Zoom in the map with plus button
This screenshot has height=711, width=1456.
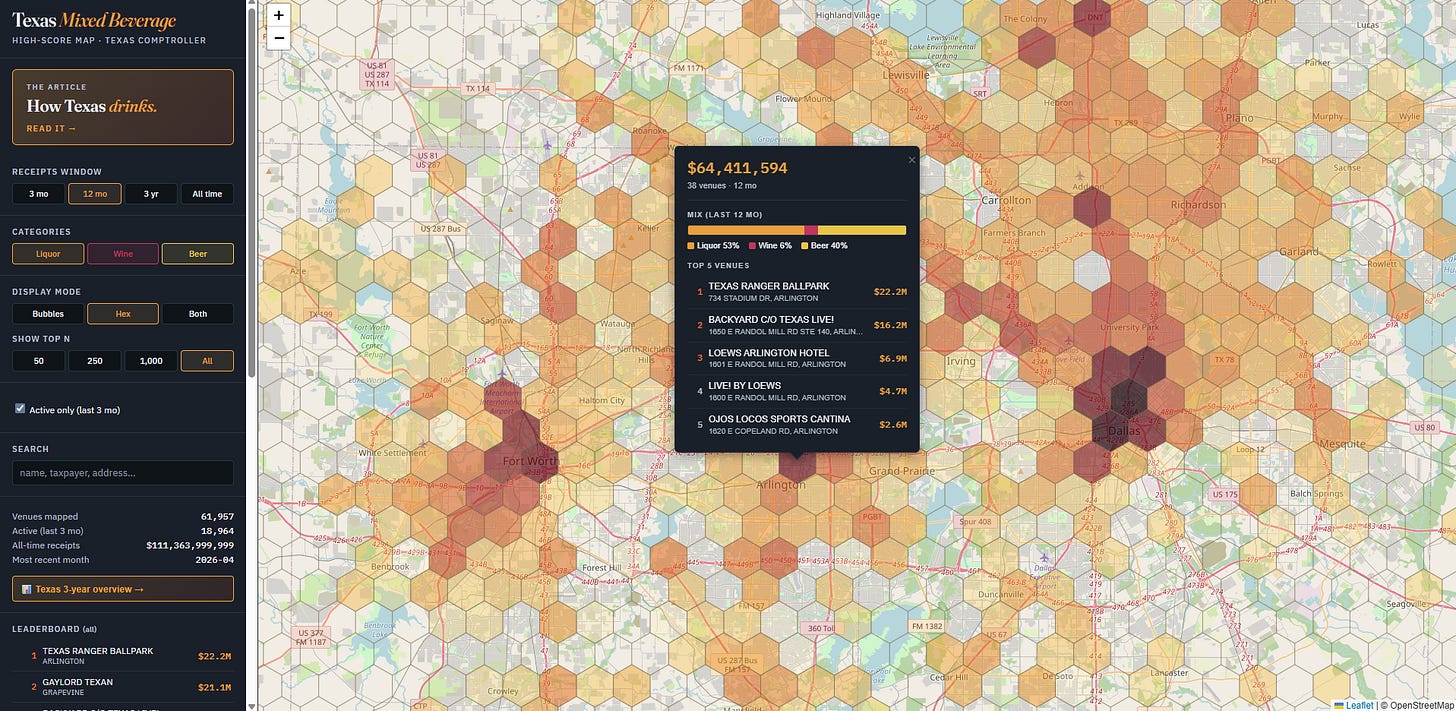click(279, 15)
